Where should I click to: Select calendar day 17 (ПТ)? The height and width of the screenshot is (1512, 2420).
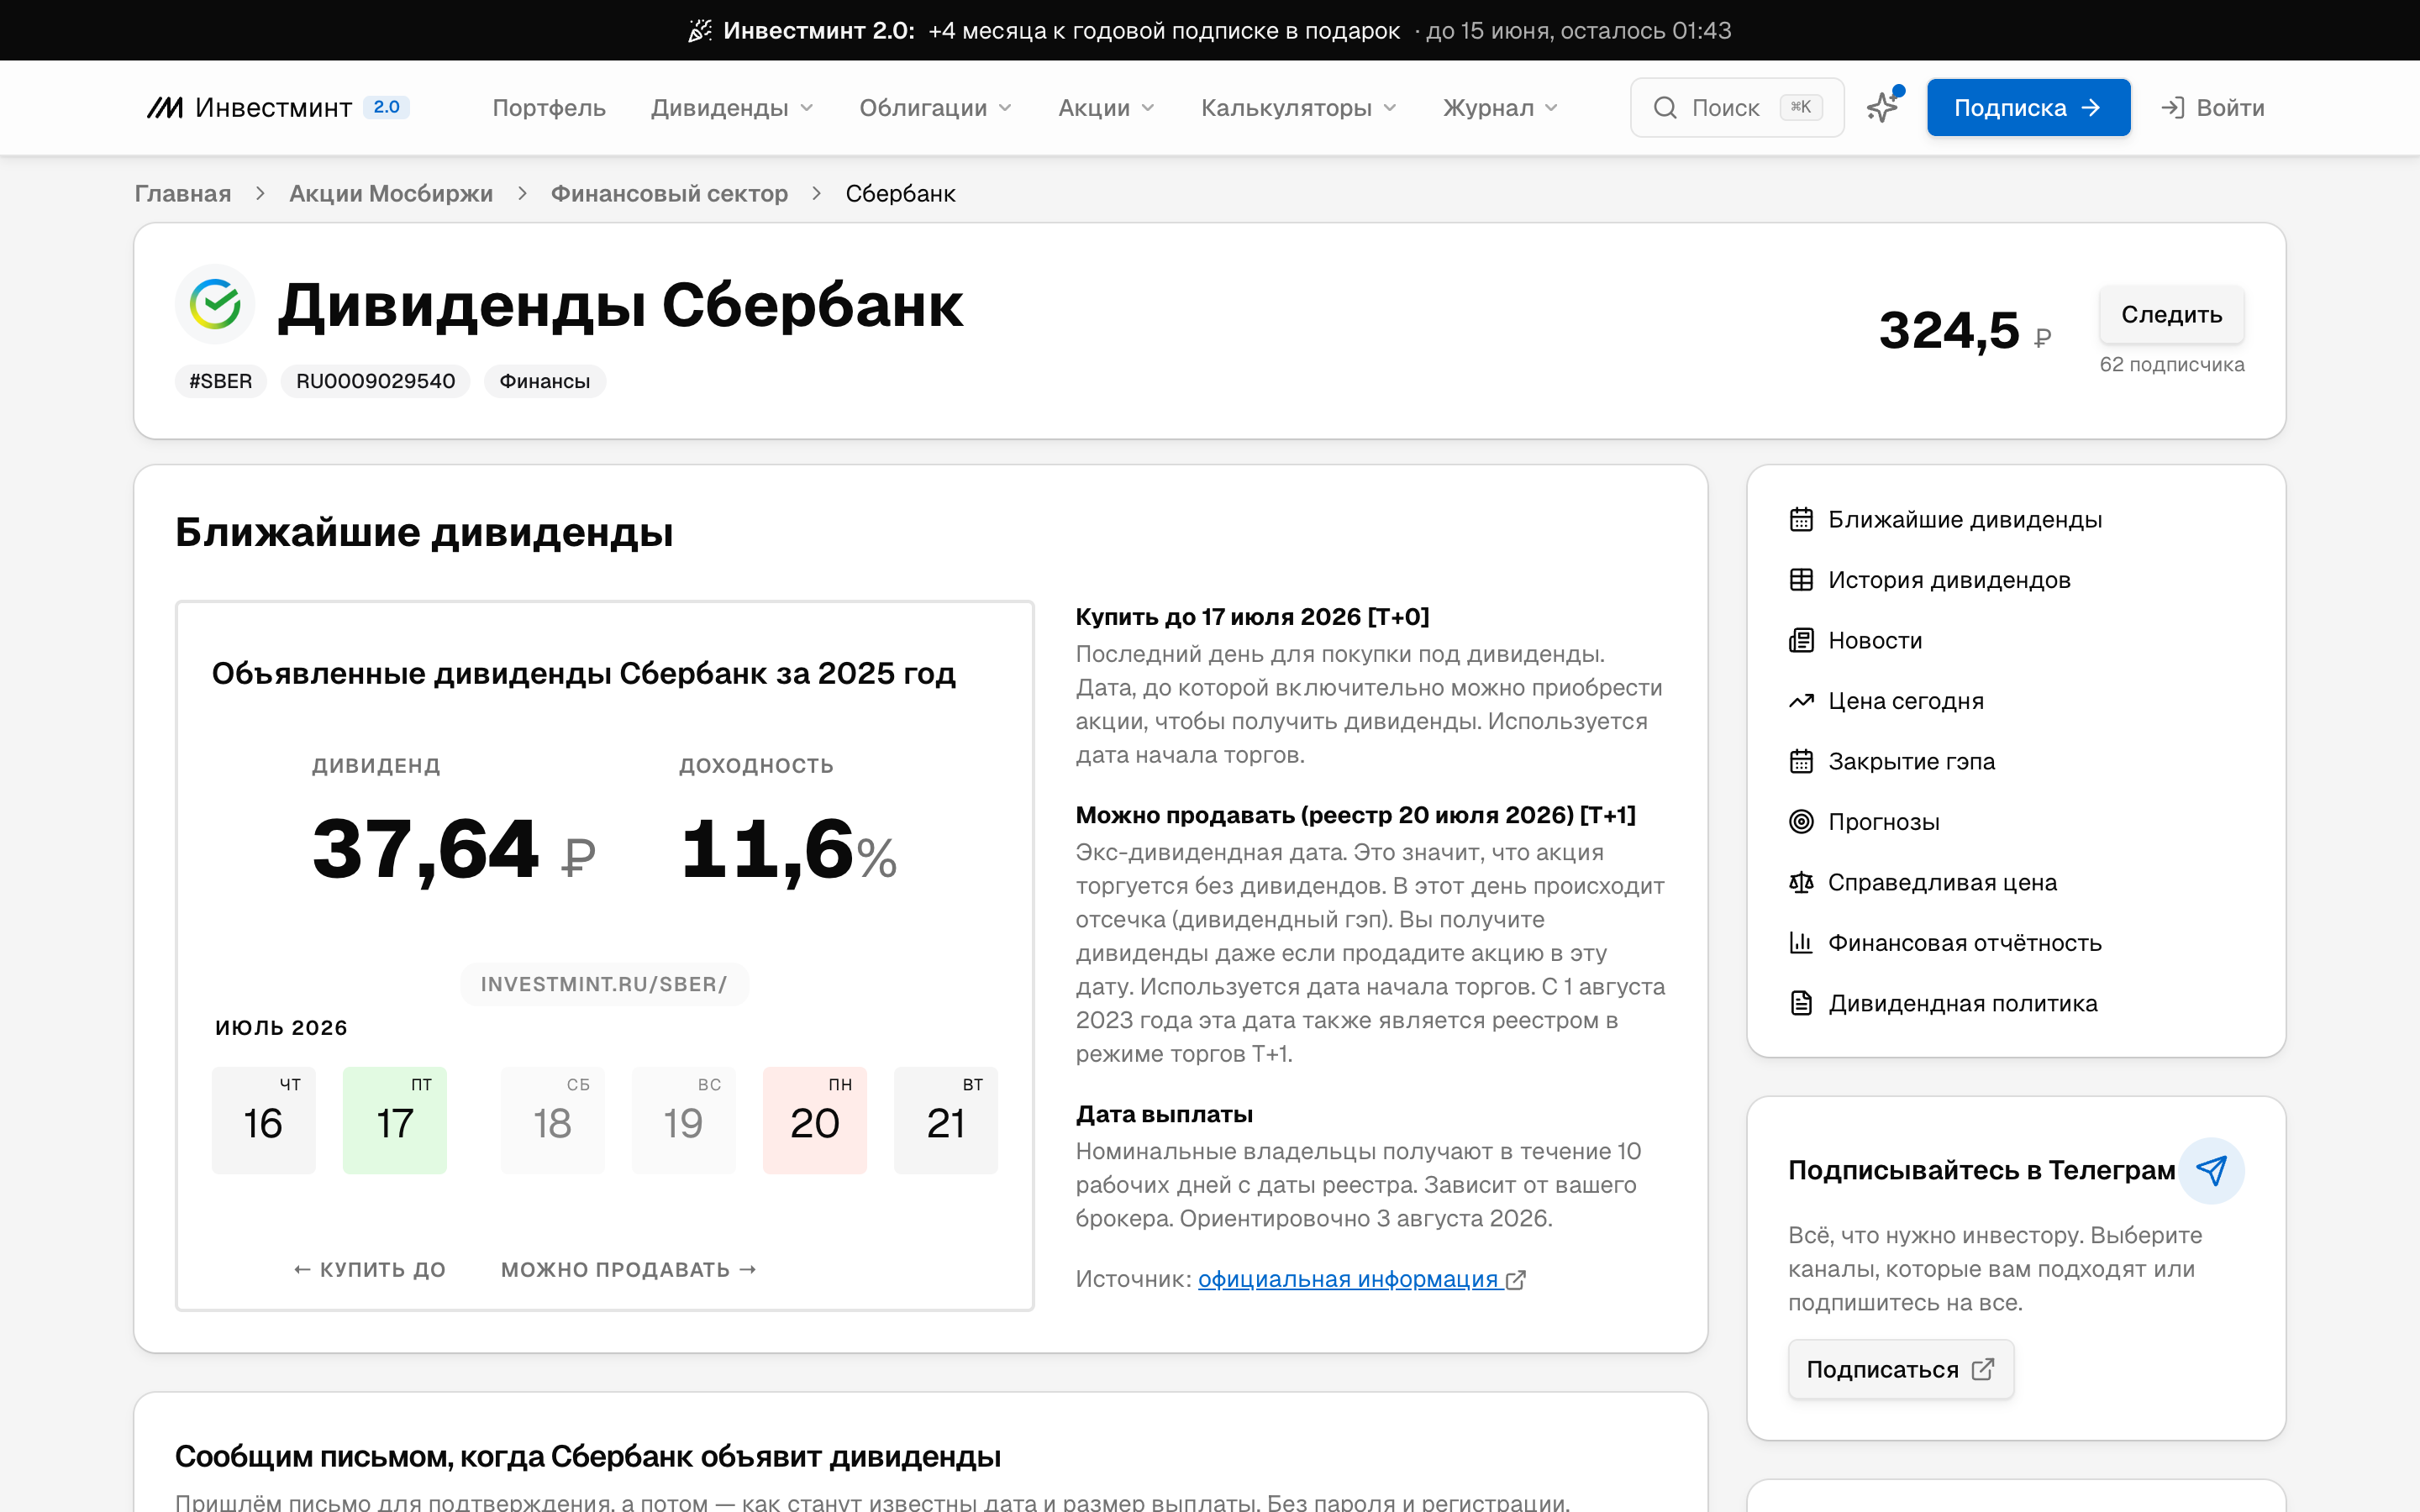tap(395, 1120)
